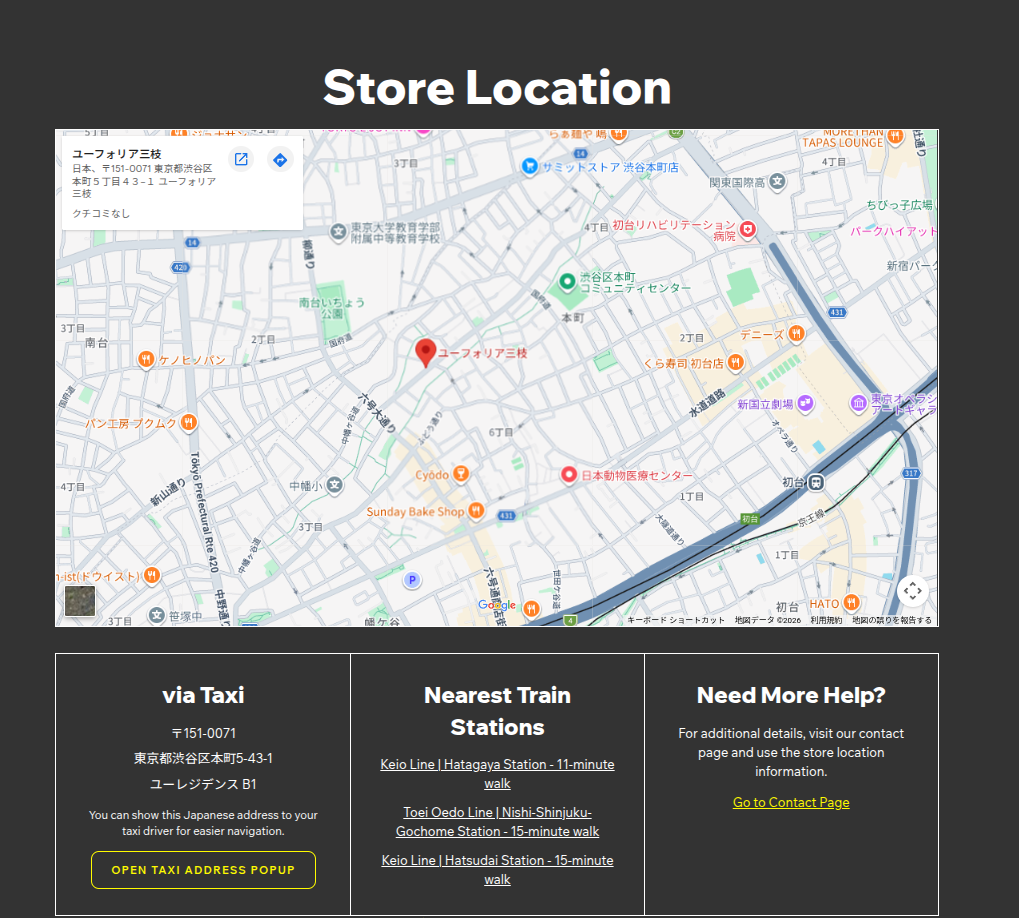Open map camera controls button

912,591
